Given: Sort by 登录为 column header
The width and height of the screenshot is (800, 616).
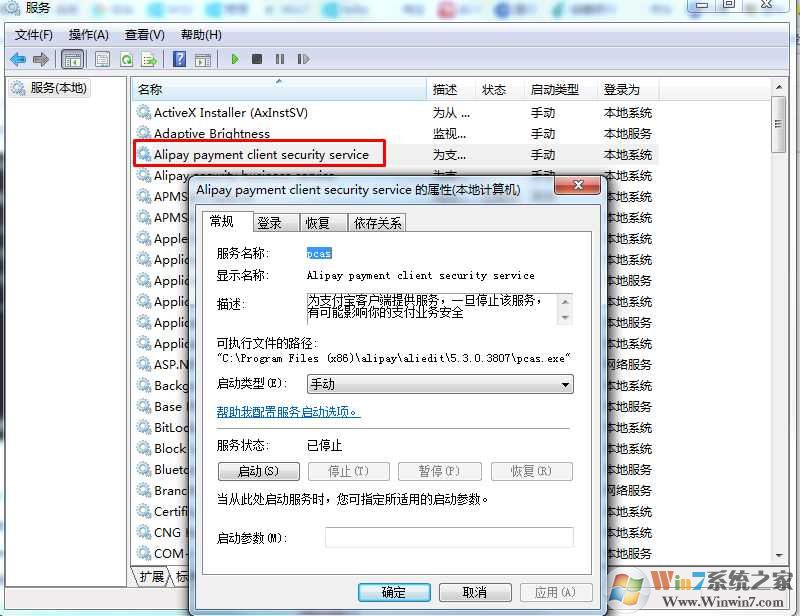Looking at the screenshot, I should (628, 90).
